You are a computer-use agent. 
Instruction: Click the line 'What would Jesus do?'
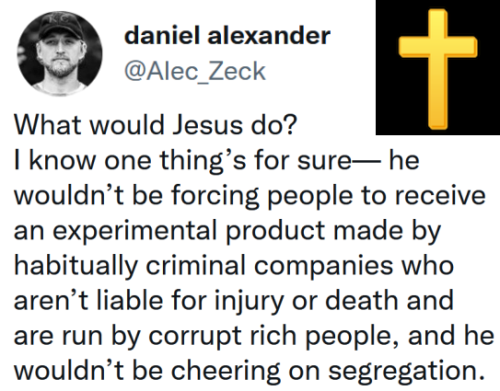pyautogui.click(x=155, y=125)
